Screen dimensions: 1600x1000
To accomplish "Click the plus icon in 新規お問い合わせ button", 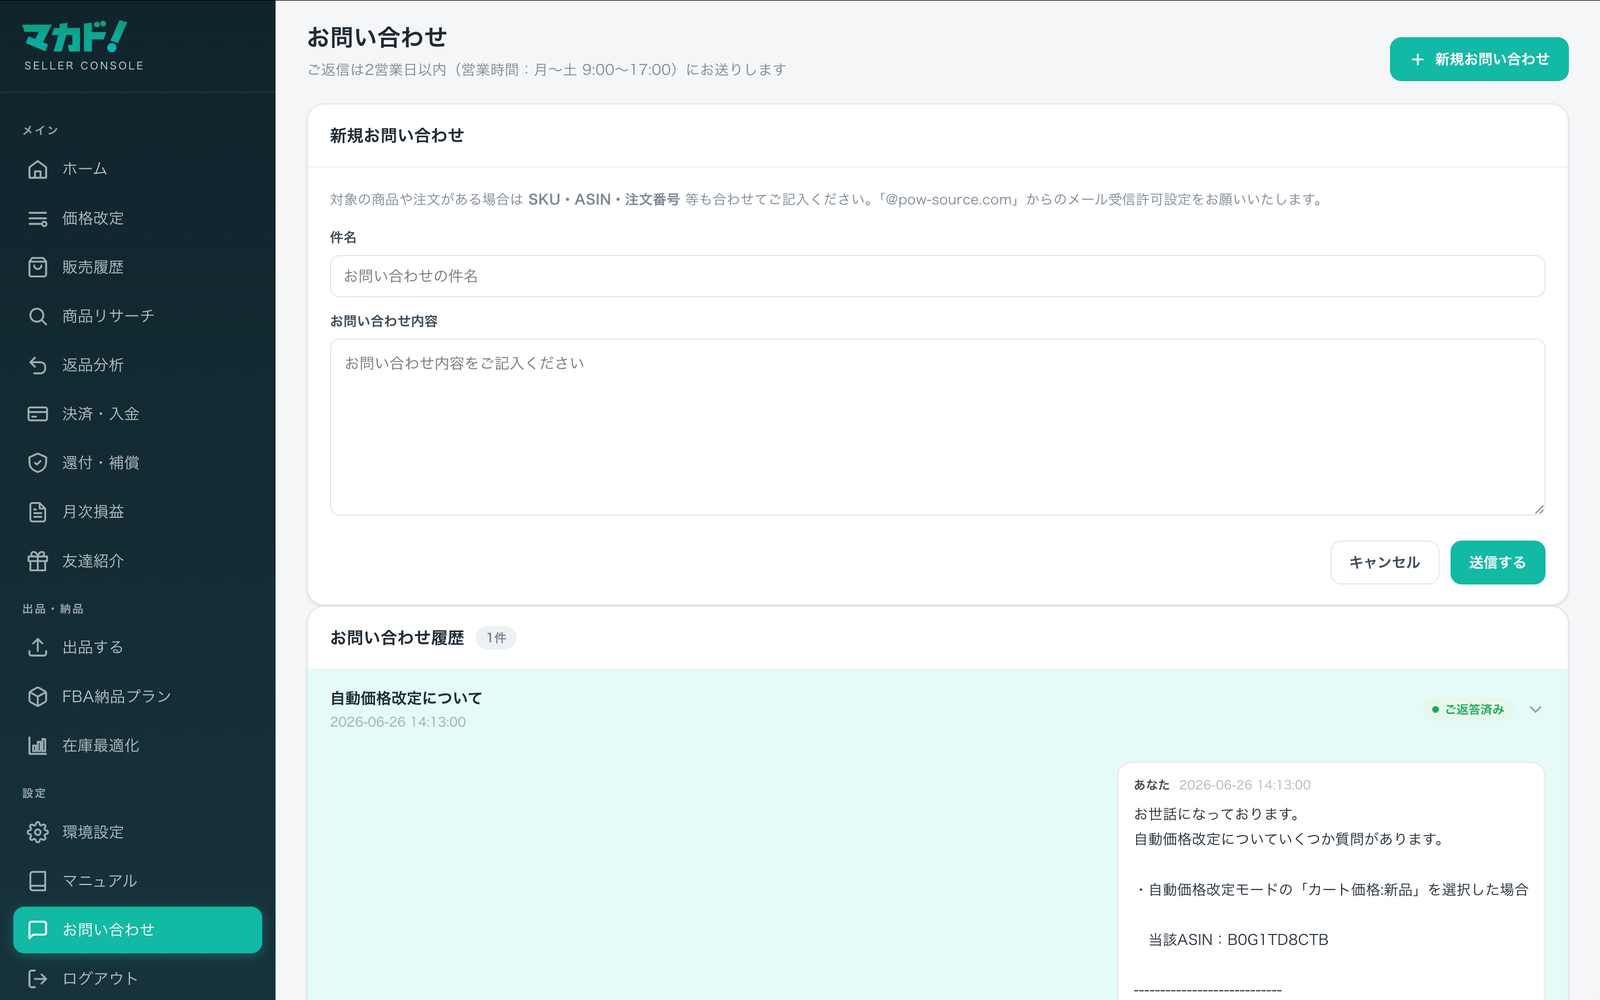I will click(1417, 59).
